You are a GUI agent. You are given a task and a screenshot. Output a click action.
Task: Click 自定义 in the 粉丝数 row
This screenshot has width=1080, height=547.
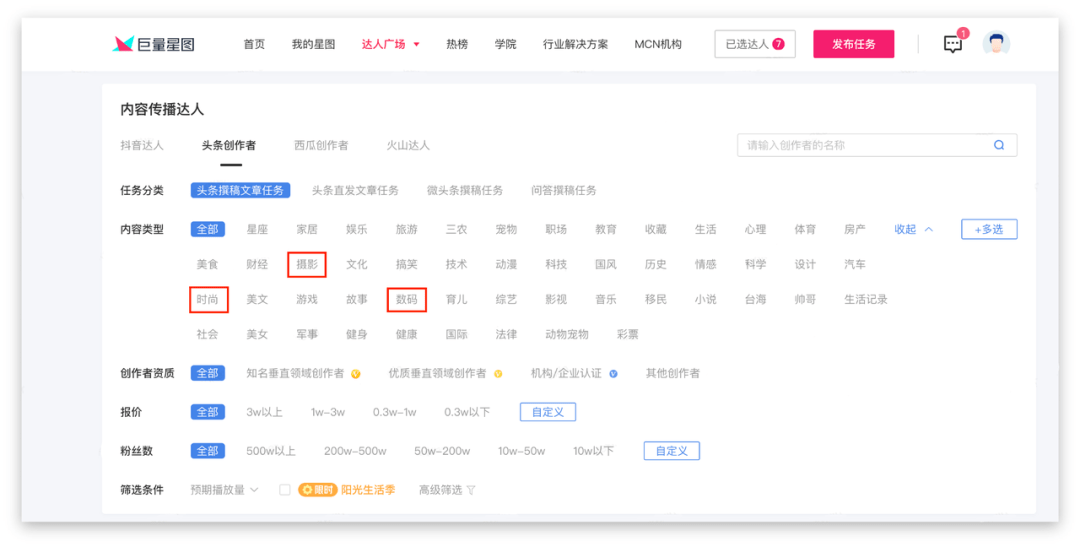(672, 451)
